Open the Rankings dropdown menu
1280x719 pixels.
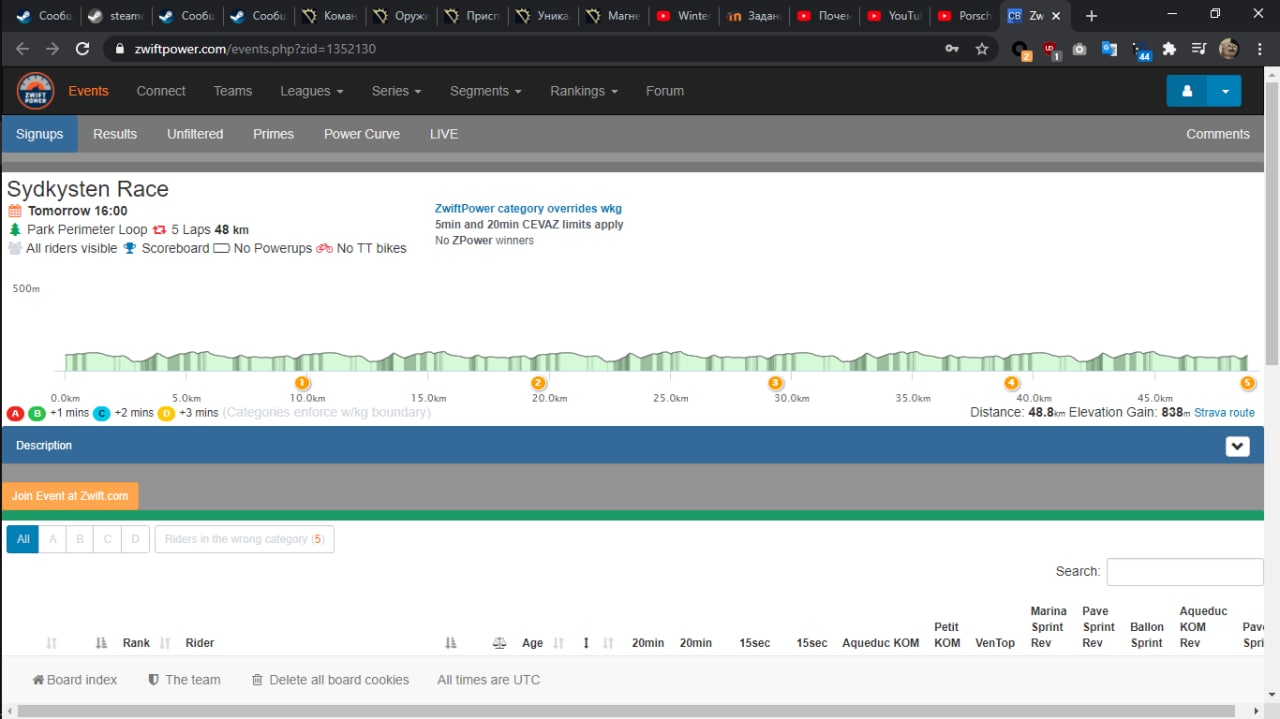click(584, 91)
